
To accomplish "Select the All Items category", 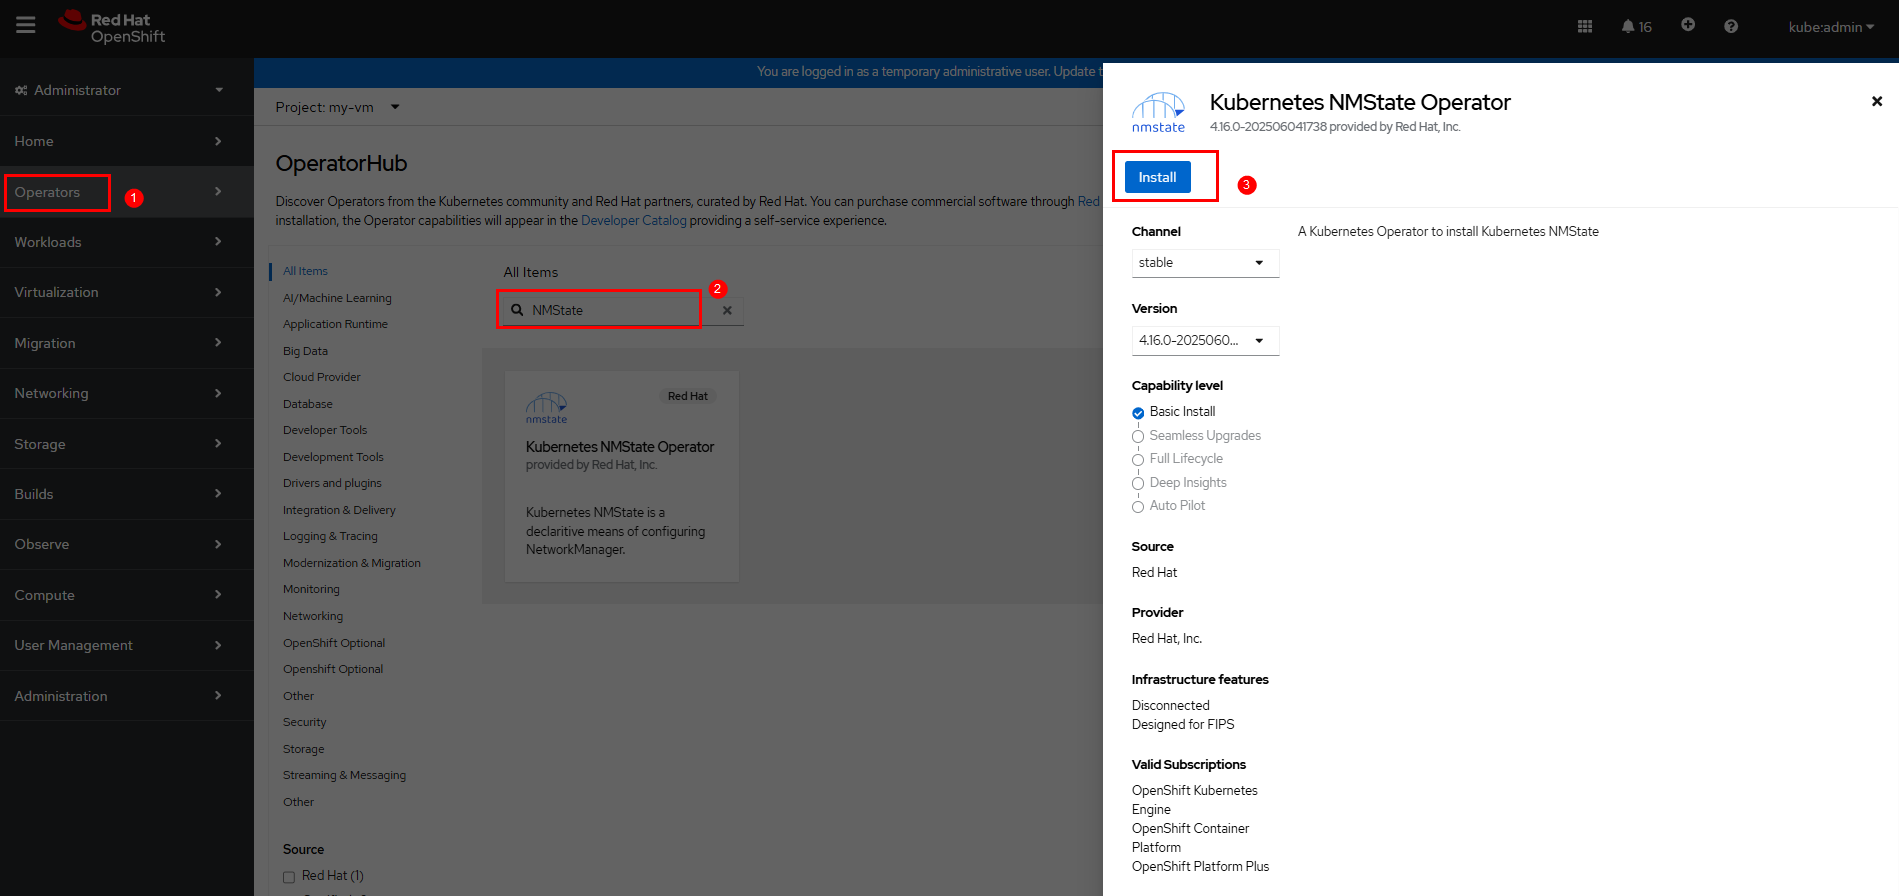I will click(x=305, y=271).
